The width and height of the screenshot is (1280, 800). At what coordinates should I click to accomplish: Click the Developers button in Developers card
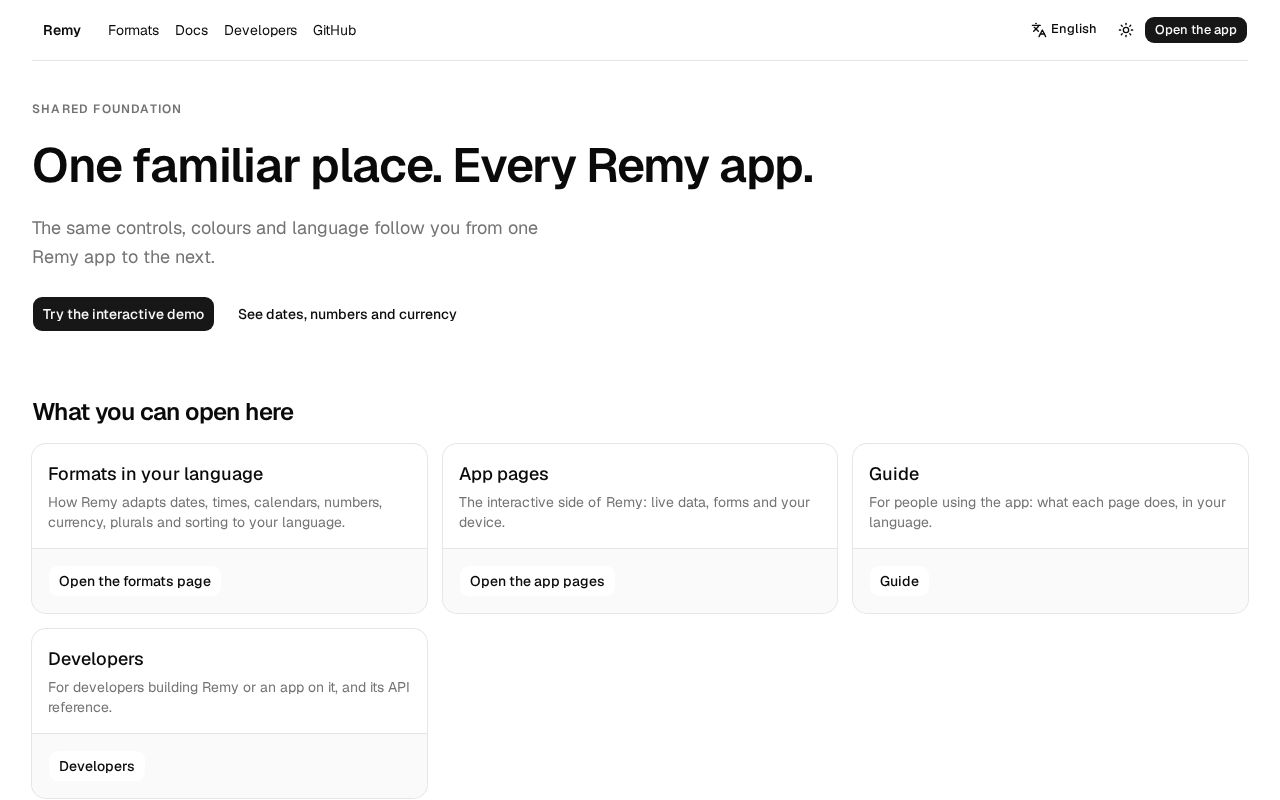click(97, 766)
